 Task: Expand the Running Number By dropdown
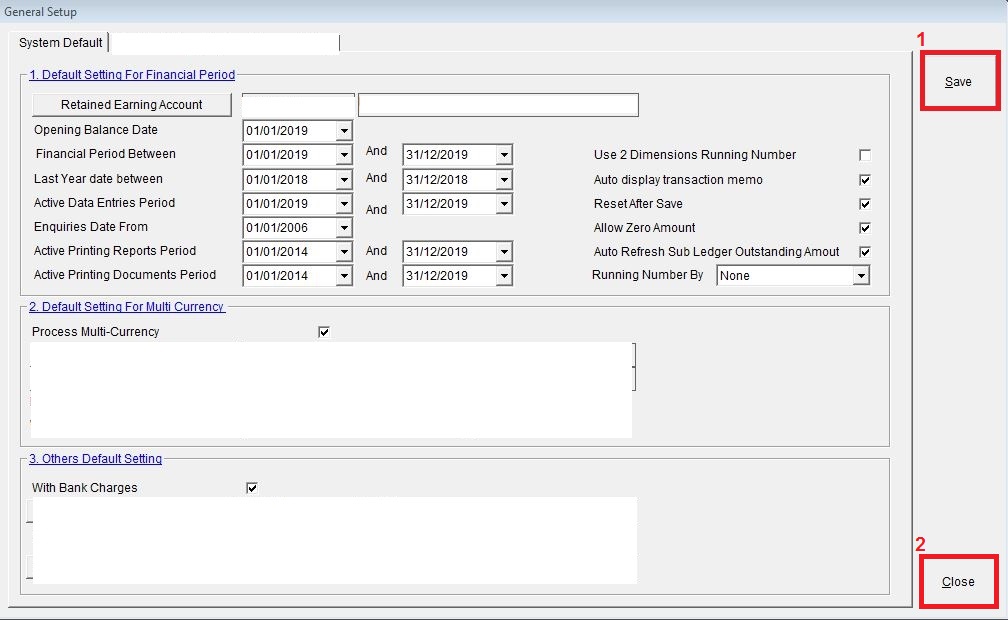[x=860, y=276]
